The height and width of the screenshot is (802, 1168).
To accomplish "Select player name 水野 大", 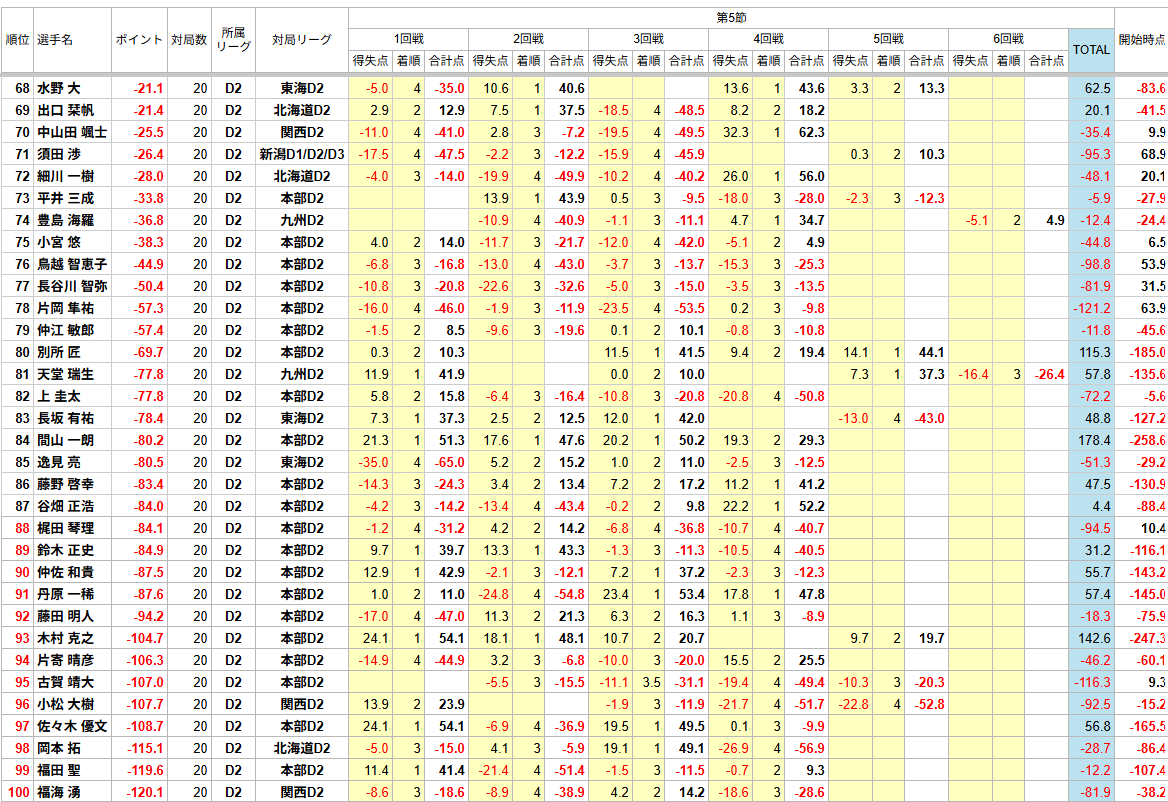I will pyautogui.click(x=59, y=89).
